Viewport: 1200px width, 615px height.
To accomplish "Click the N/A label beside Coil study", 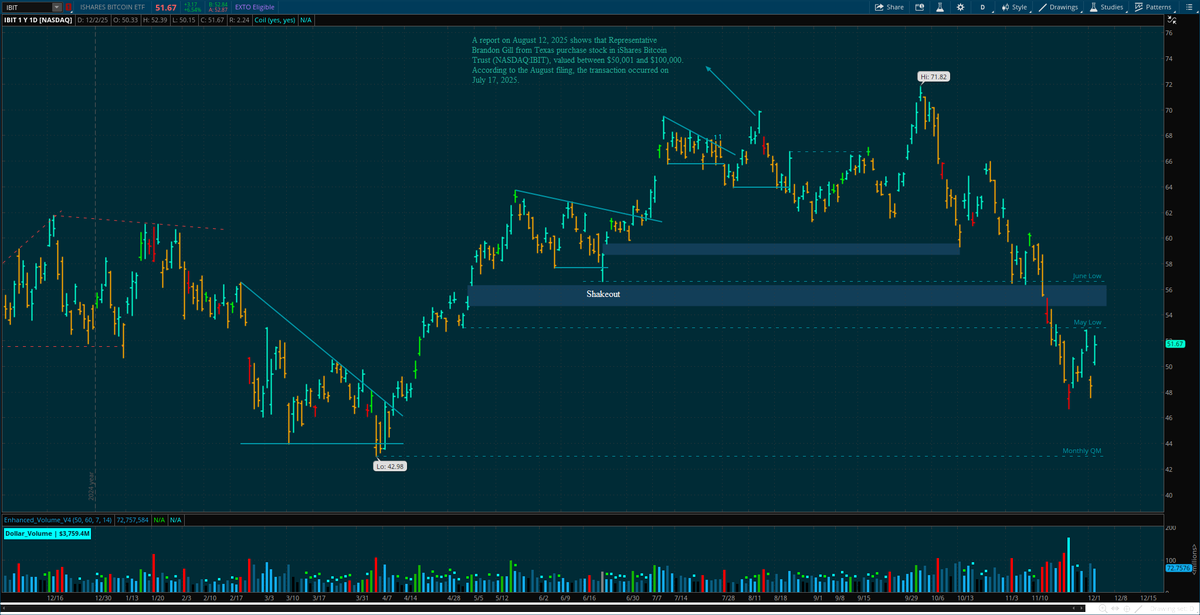I will (x=306, y=20).
